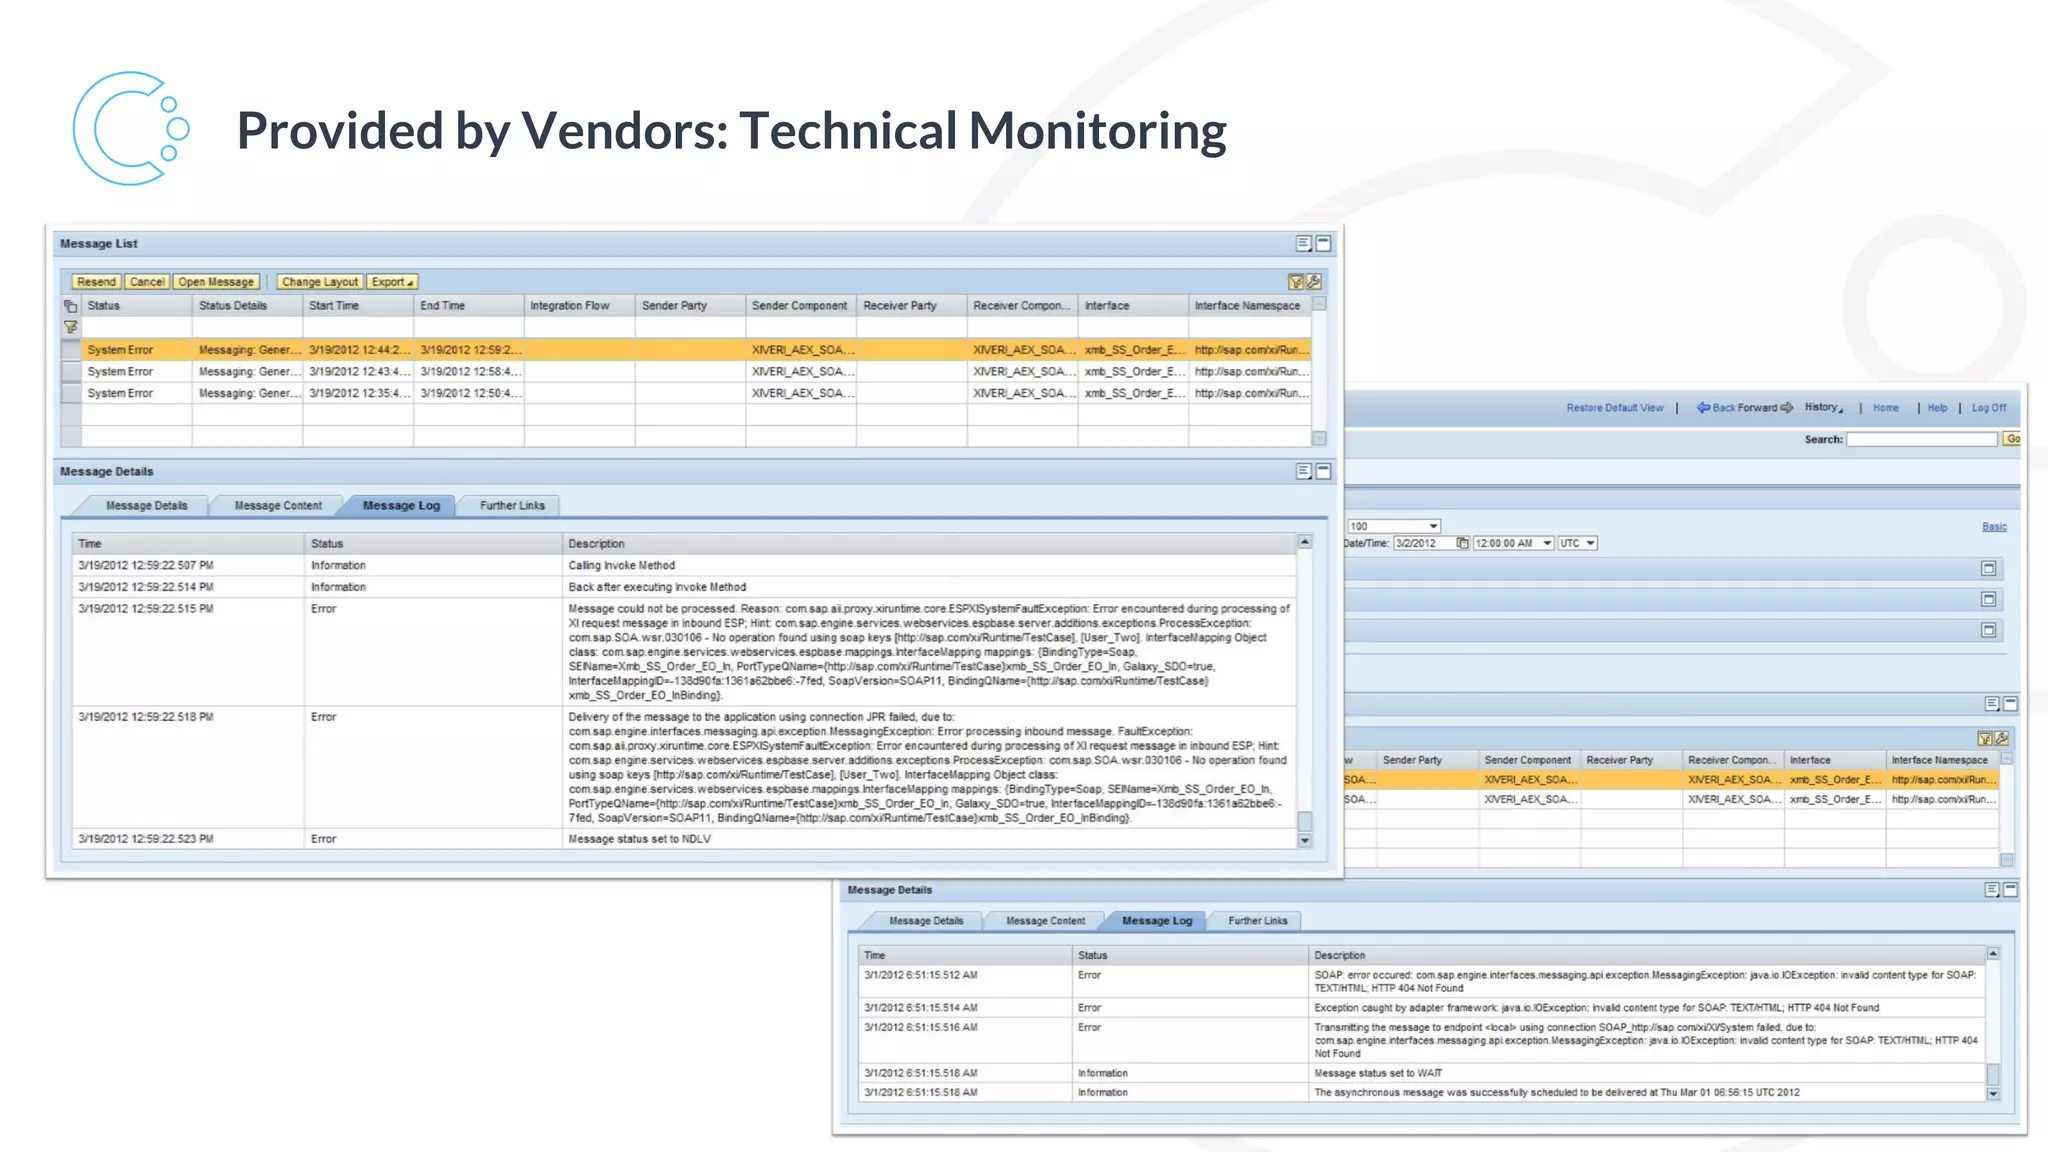Click Restore Default View link

coord(1614,408)
